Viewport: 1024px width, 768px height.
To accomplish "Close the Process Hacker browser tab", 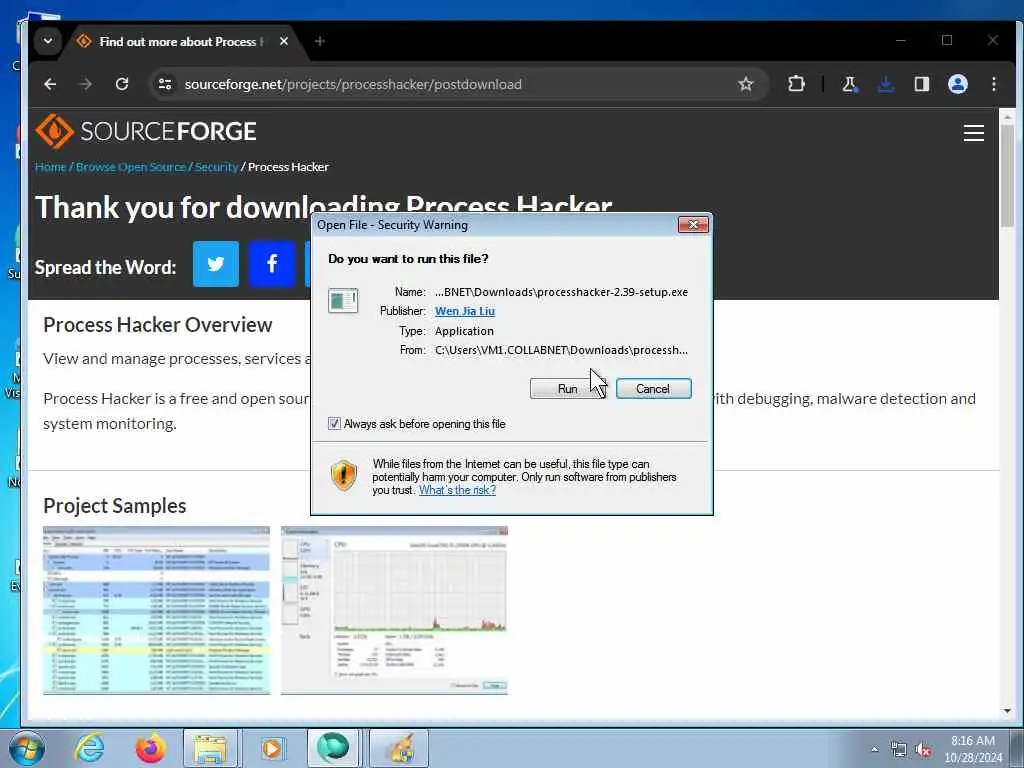I will (x=283, y=41).
